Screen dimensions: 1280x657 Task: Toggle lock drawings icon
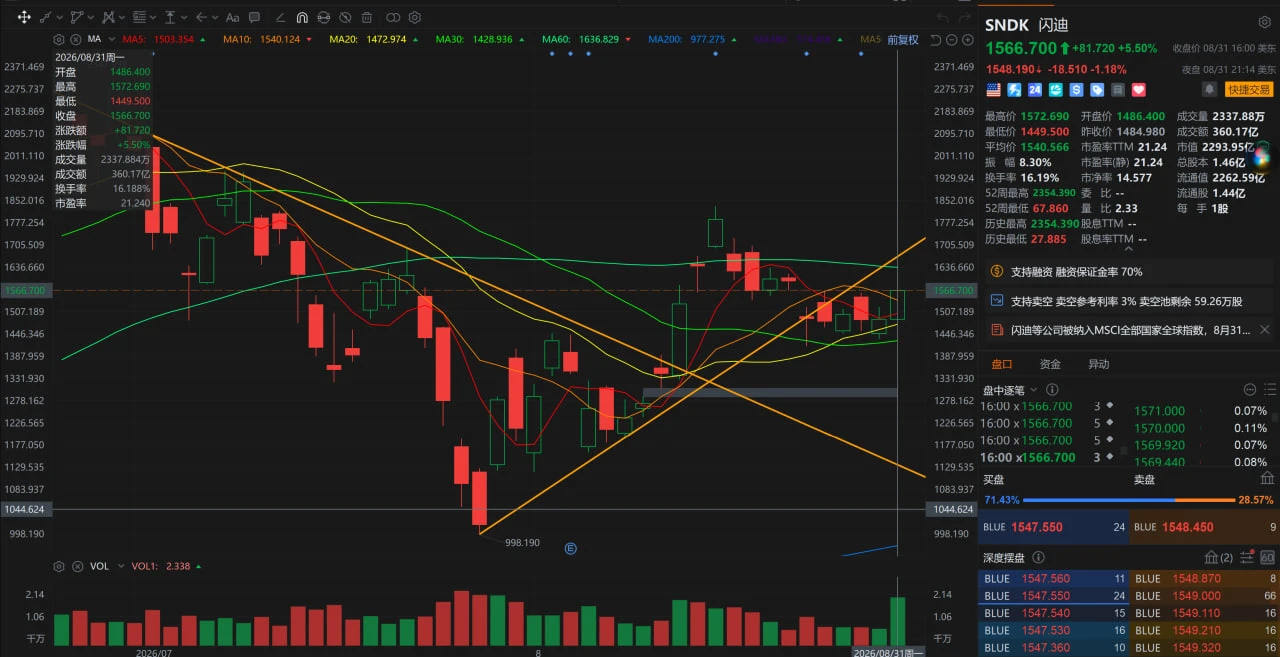(324, 17)
